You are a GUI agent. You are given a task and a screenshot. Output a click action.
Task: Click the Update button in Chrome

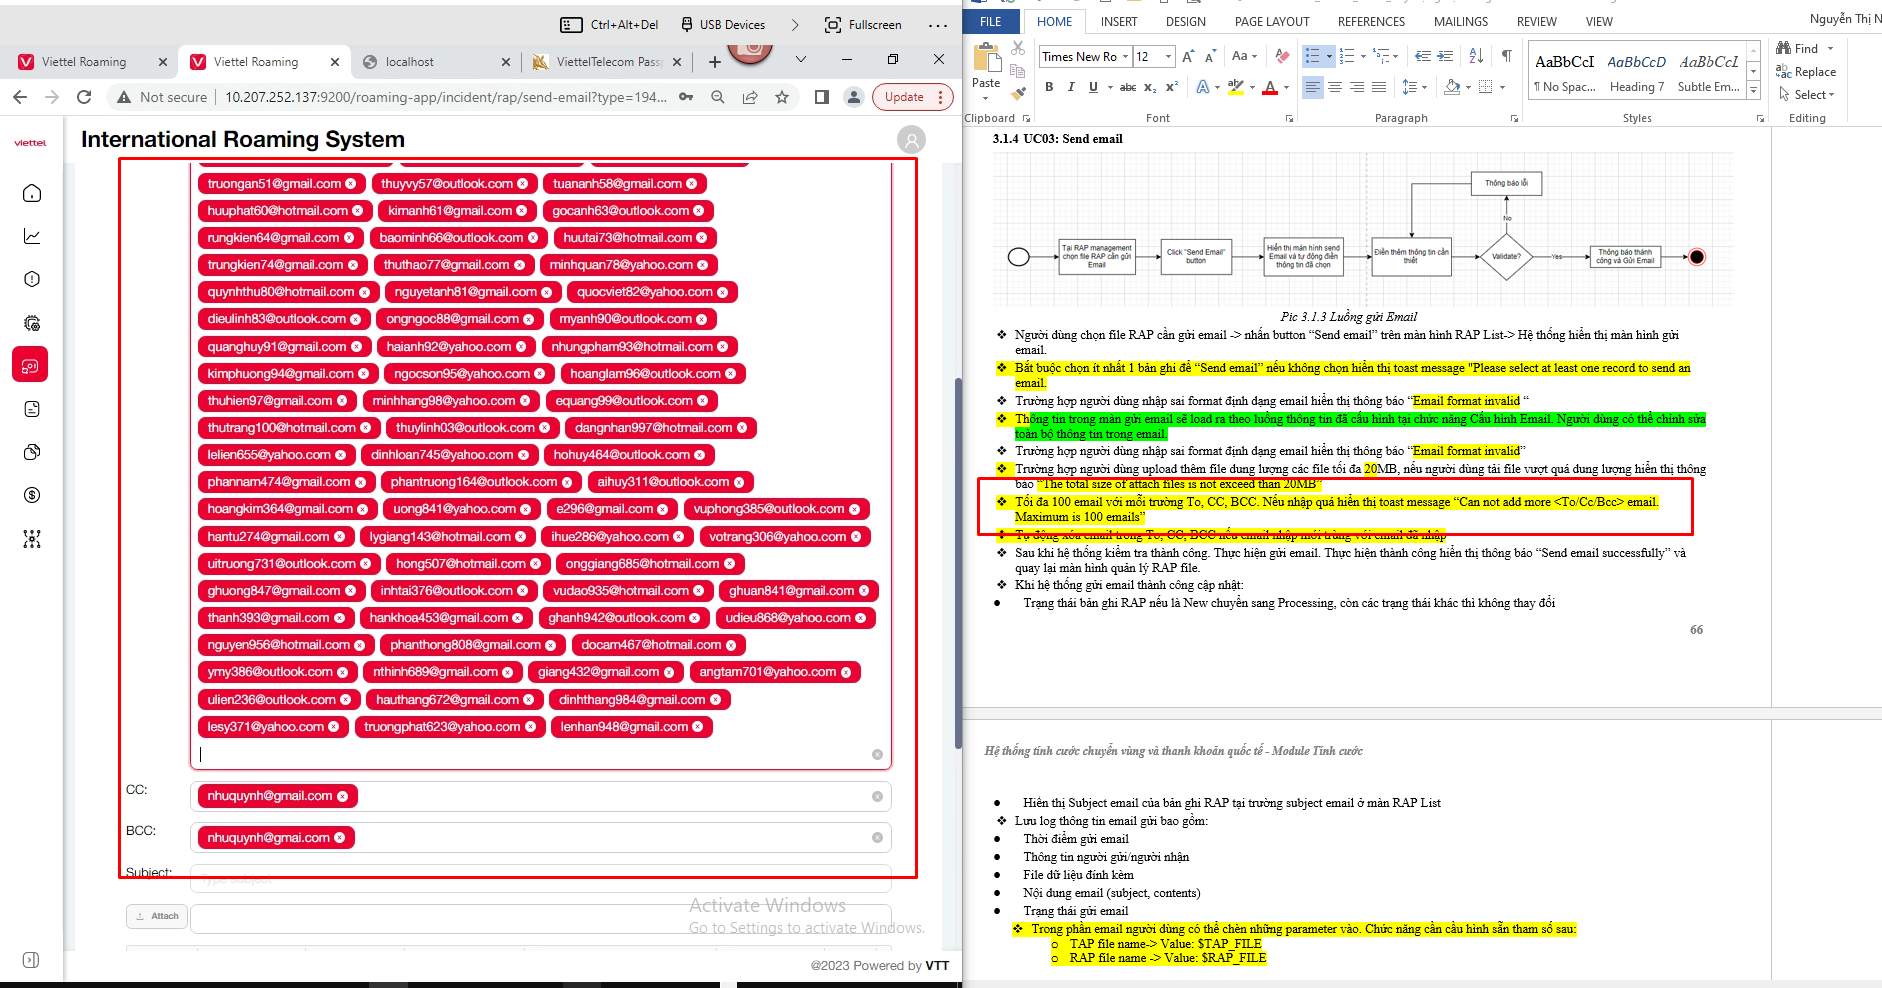click(904, 97)
